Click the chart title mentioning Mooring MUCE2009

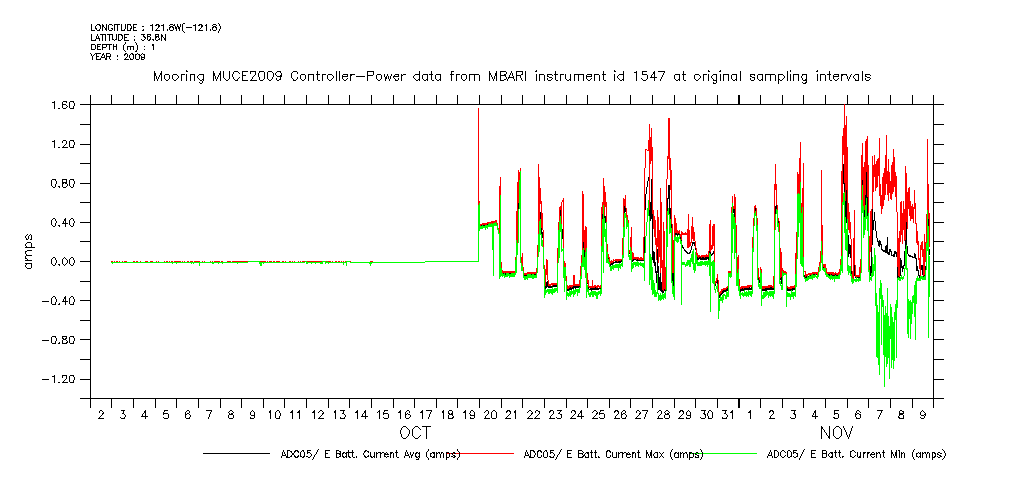click(511, 76)
